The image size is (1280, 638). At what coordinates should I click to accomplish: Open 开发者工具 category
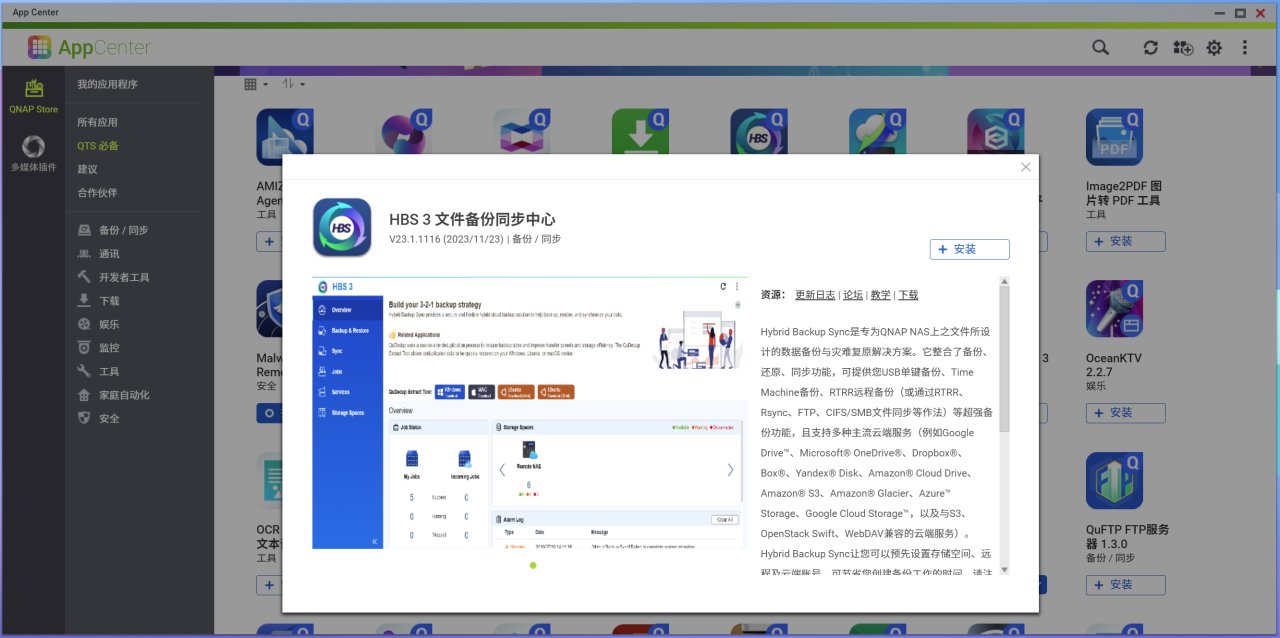pos(113,277)
